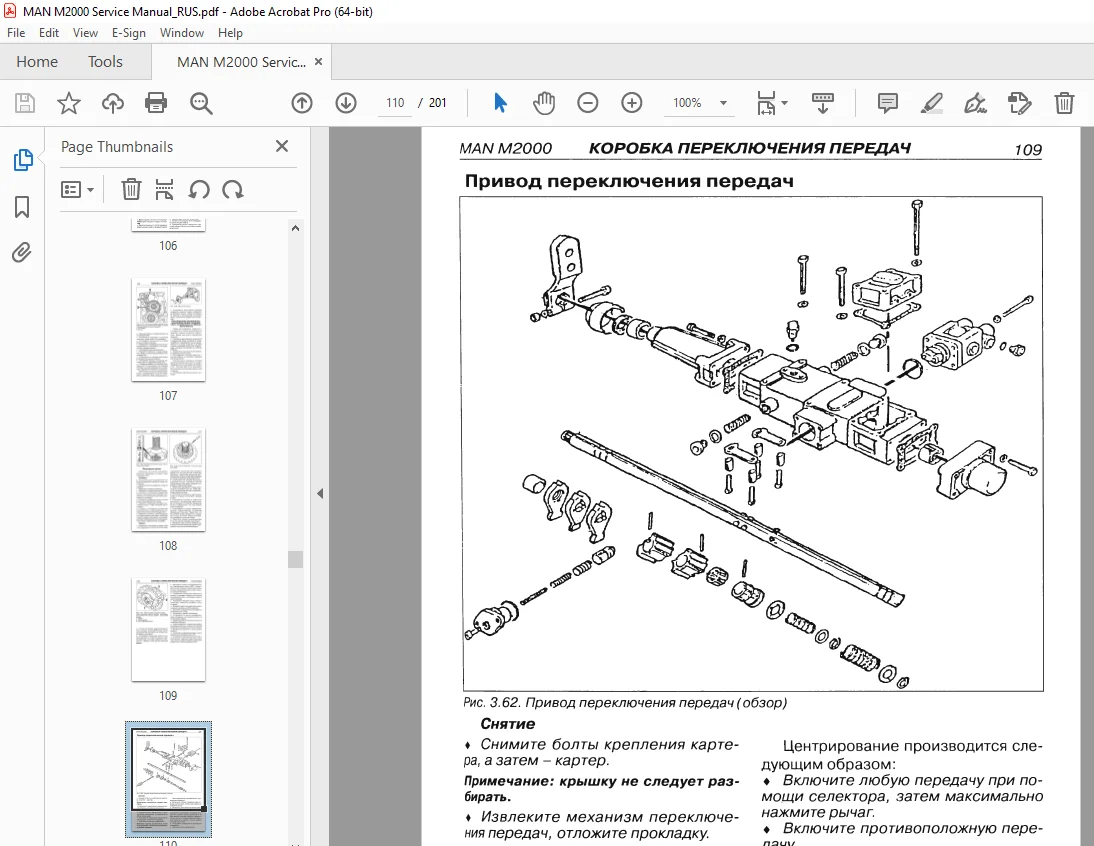Viewport: 1094px width, 846px height.
Task: Click the Print file icon
Action: [156, 103]
